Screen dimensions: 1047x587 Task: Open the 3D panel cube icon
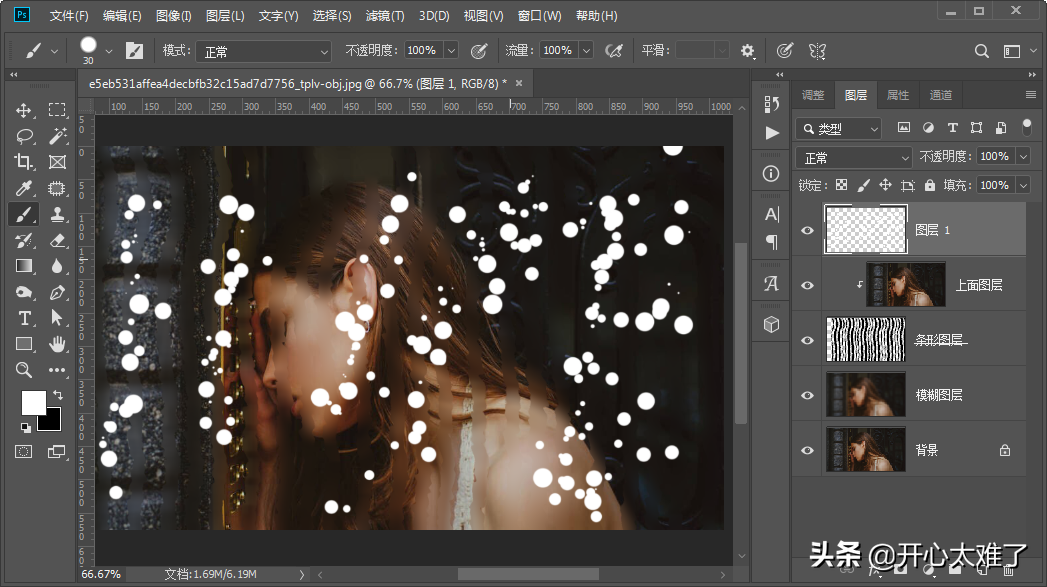pyautogui.click(x=771, y=325)
